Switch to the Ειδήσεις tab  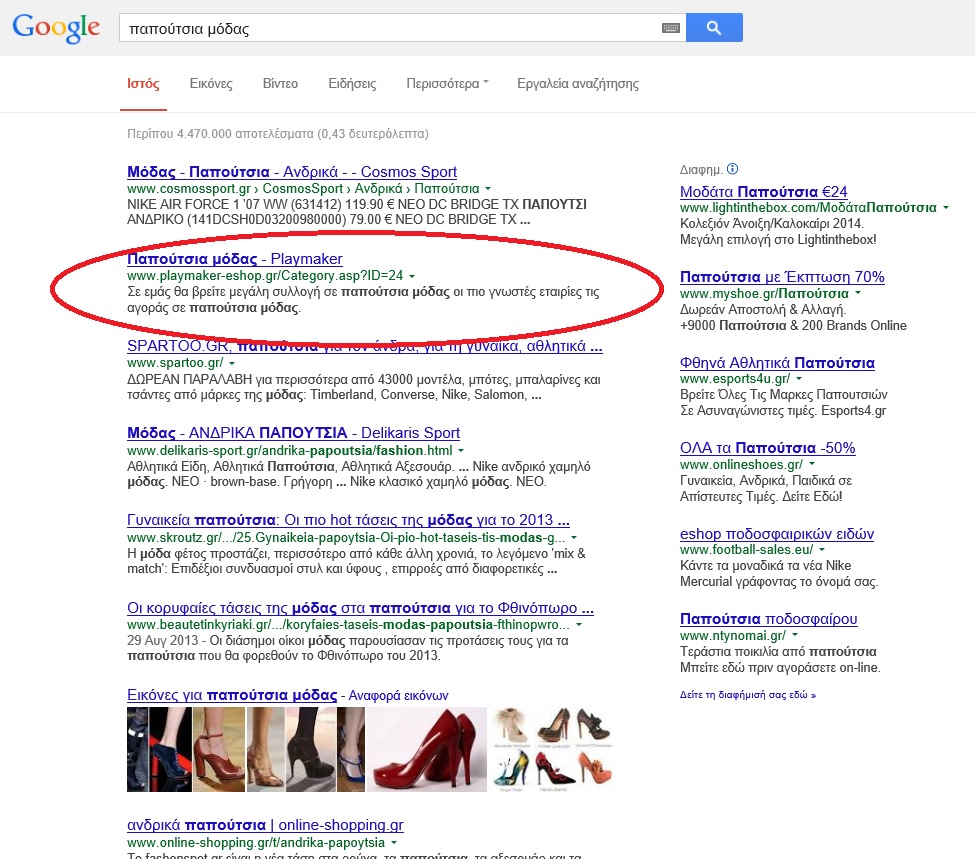(352, 84)
